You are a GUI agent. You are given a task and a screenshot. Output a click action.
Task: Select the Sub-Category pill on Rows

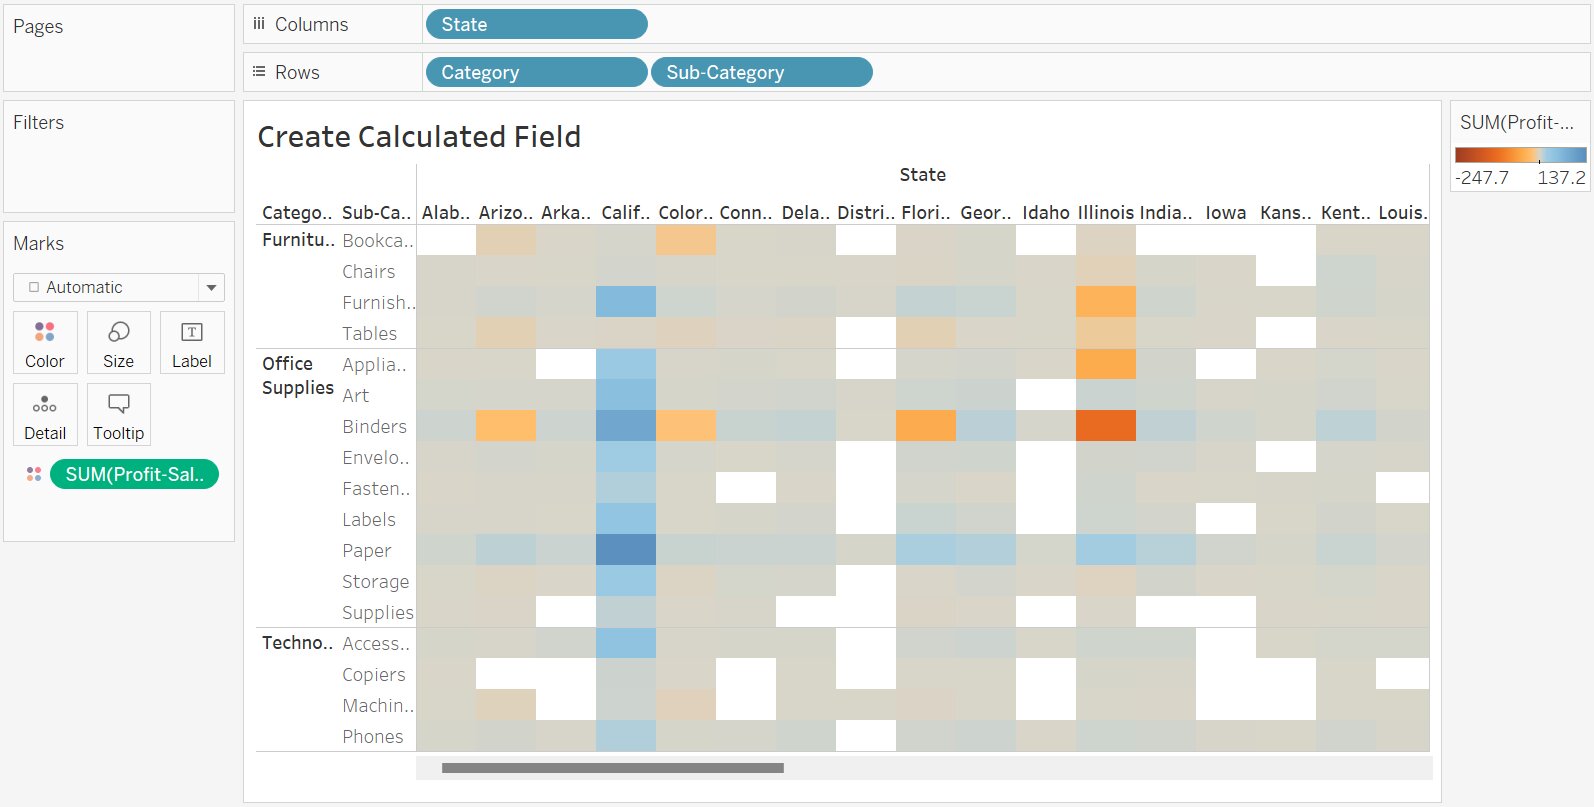tap(761, 71)
